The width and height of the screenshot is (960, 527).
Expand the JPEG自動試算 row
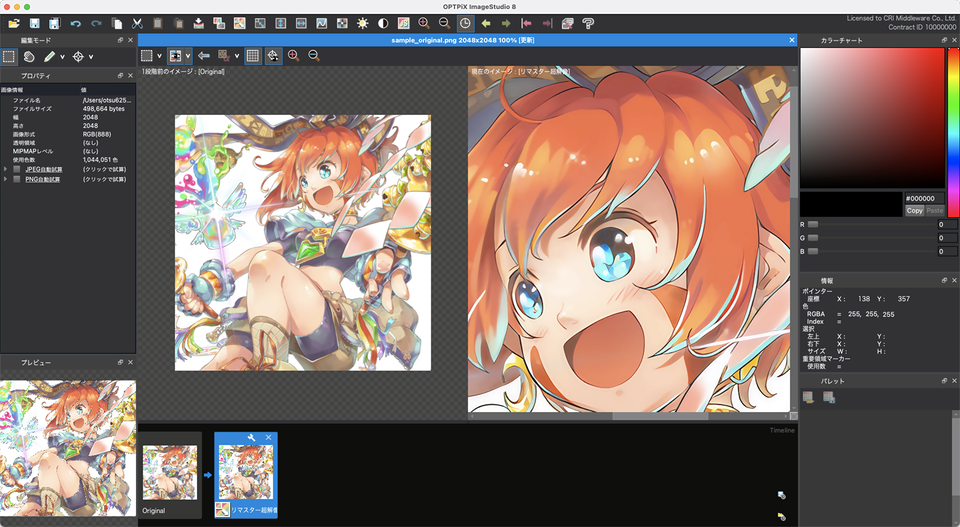pos(6,170)
